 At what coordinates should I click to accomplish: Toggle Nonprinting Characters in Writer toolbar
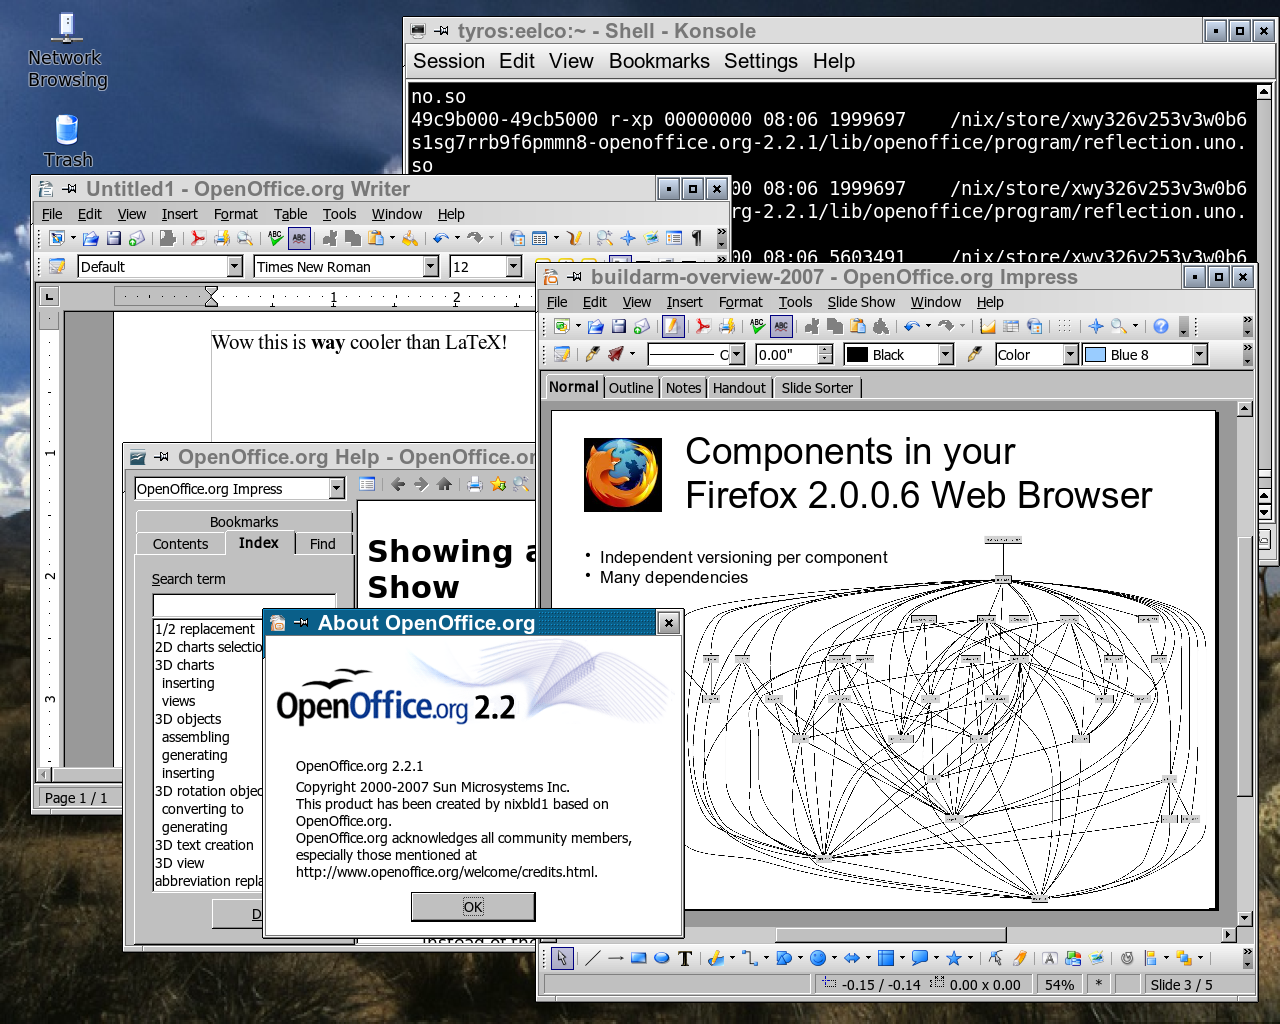(696, 238)
